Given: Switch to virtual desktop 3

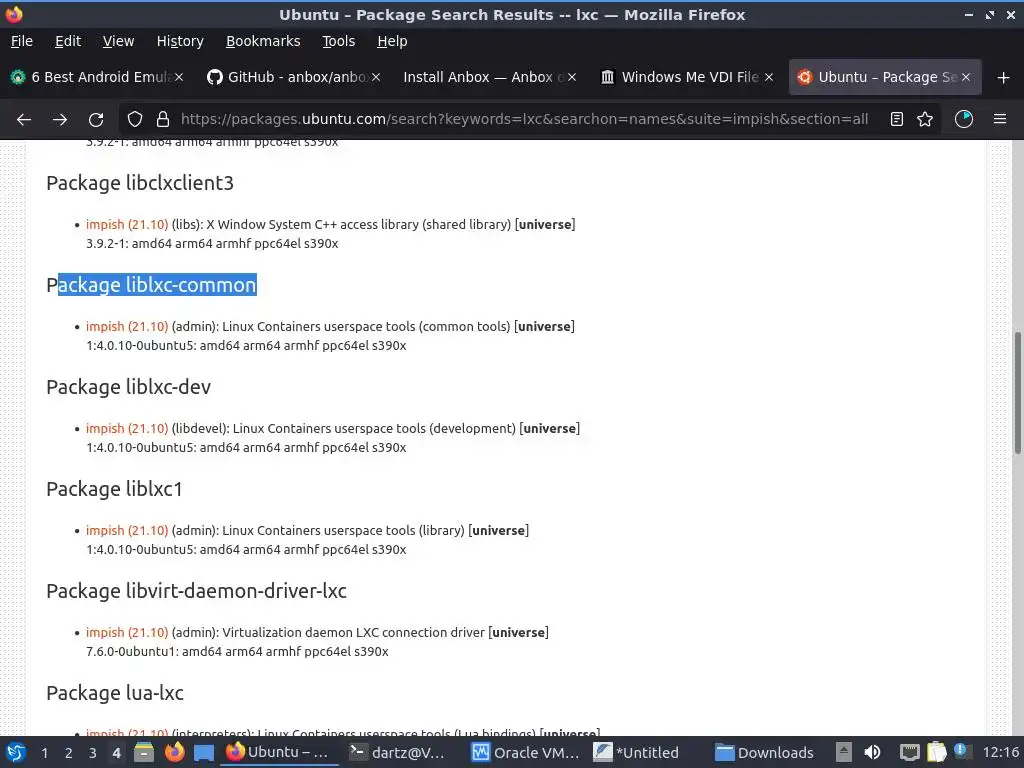Looking at the screenshot, I should coord(93,753).
